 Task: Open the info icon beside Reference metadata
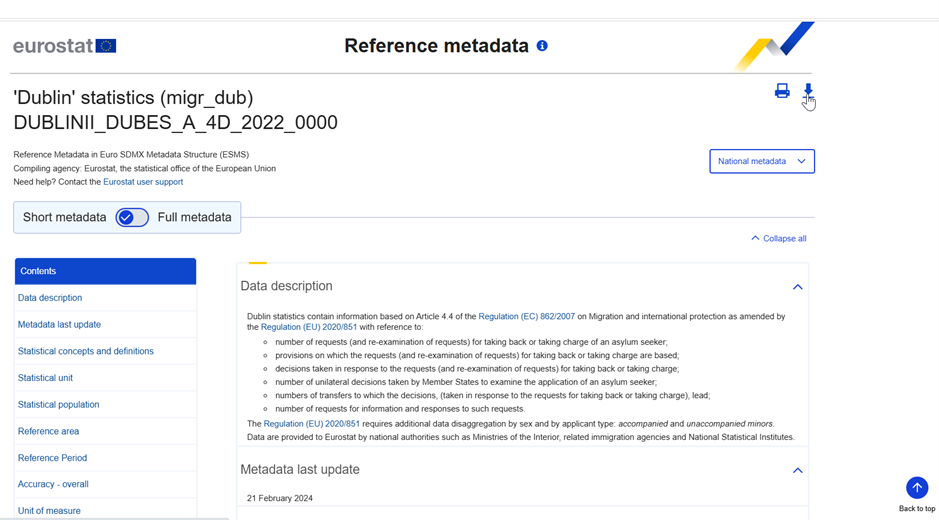(x=542, y=46)
